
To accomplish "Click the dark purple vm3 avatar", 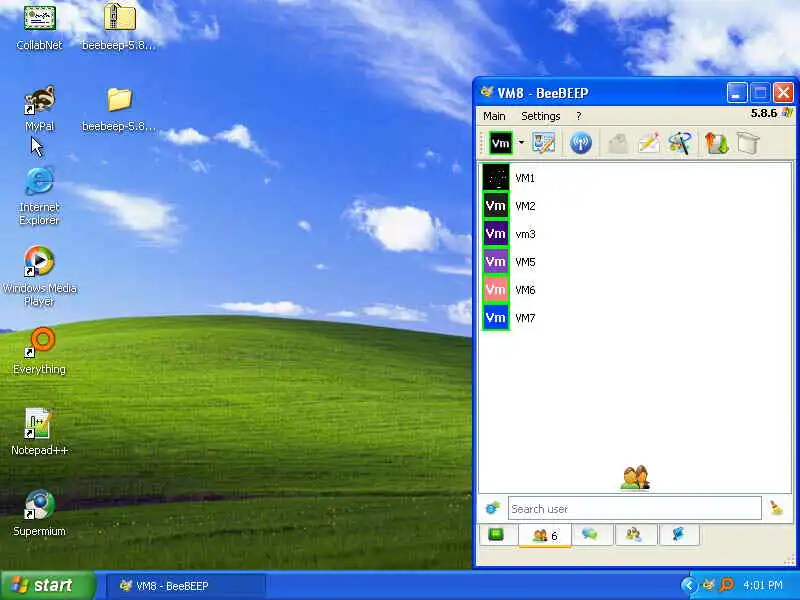I will [495, 234].
